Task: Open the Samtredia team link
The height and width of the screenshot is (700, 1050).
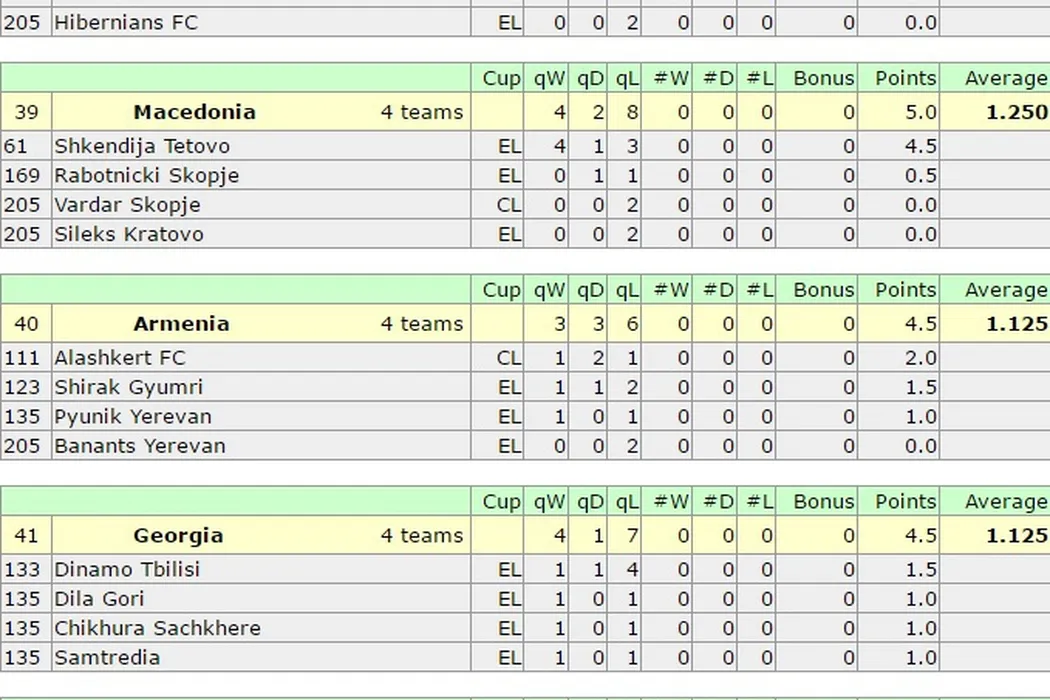Action: tap(107, 658)
